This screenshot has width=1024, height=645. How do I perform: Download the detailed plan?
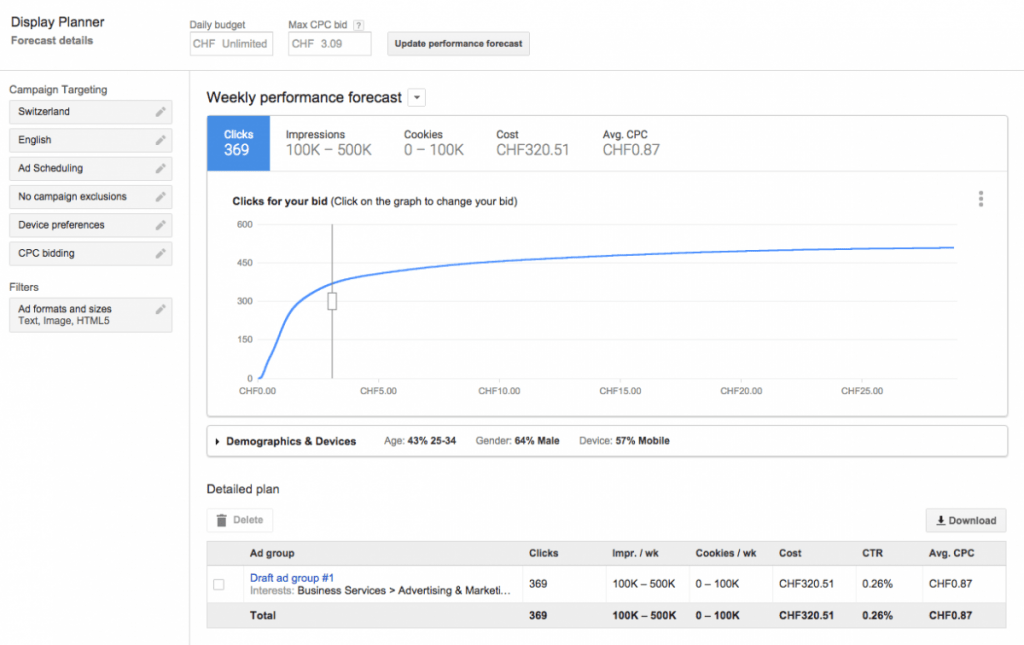point(964,520)
